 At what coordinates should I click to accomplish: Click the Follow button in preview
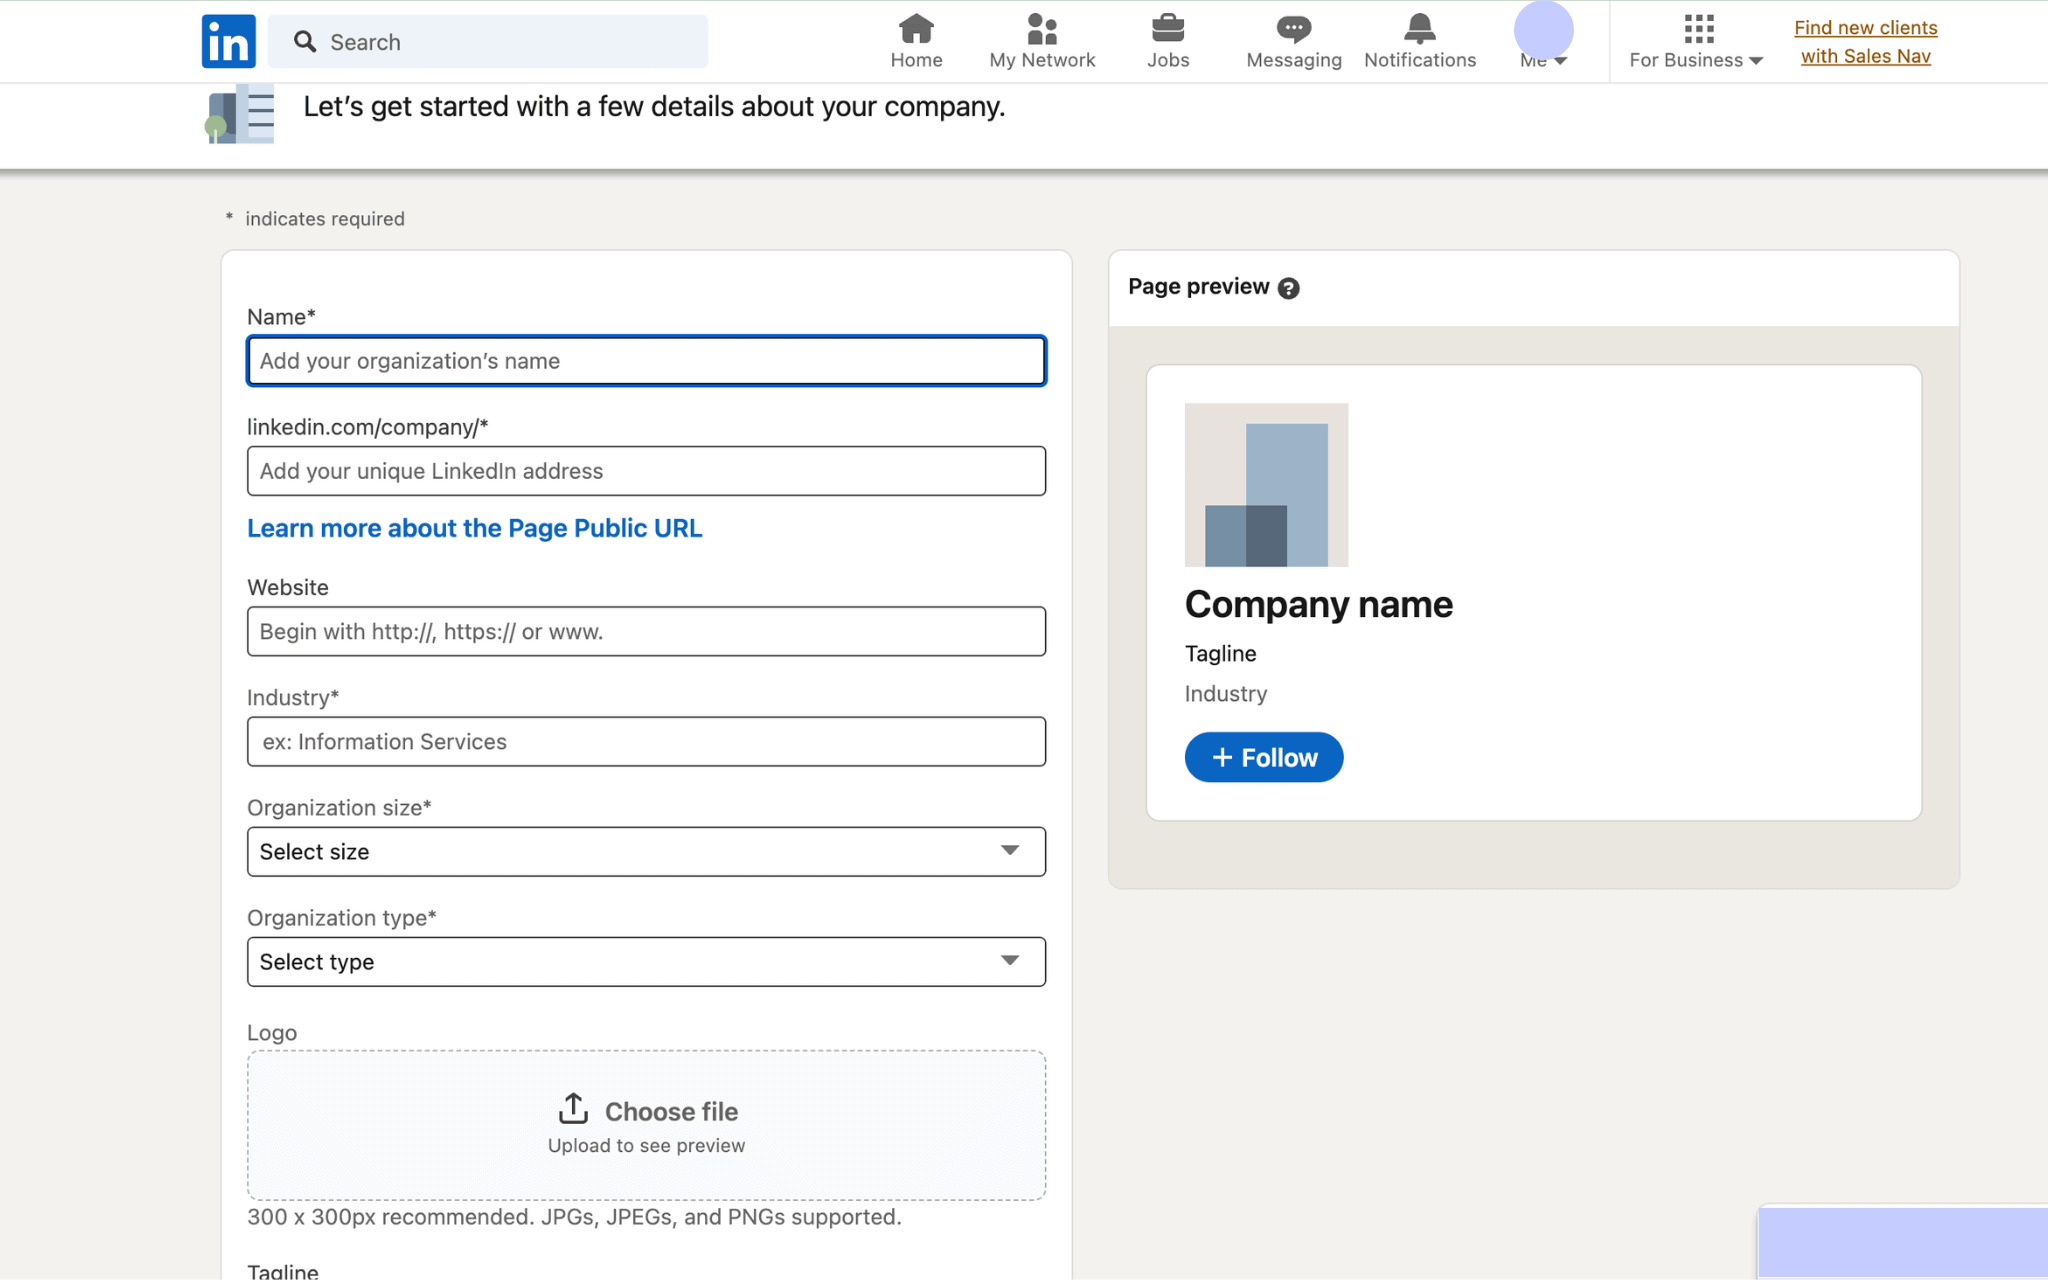(1264, 757)
